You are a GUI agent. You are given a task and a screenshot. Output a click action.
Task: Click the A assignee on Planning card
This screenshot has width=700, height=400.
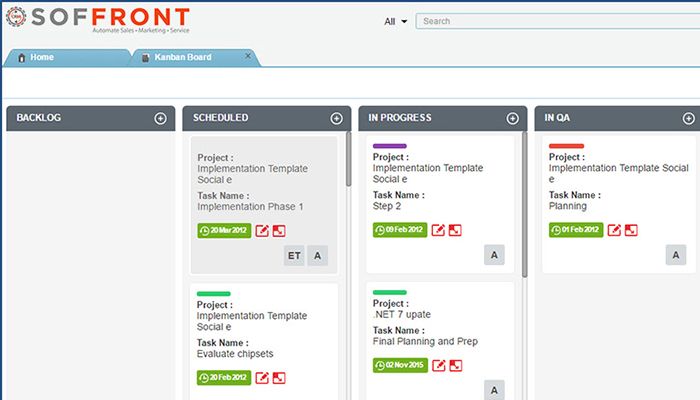(676, 255)
